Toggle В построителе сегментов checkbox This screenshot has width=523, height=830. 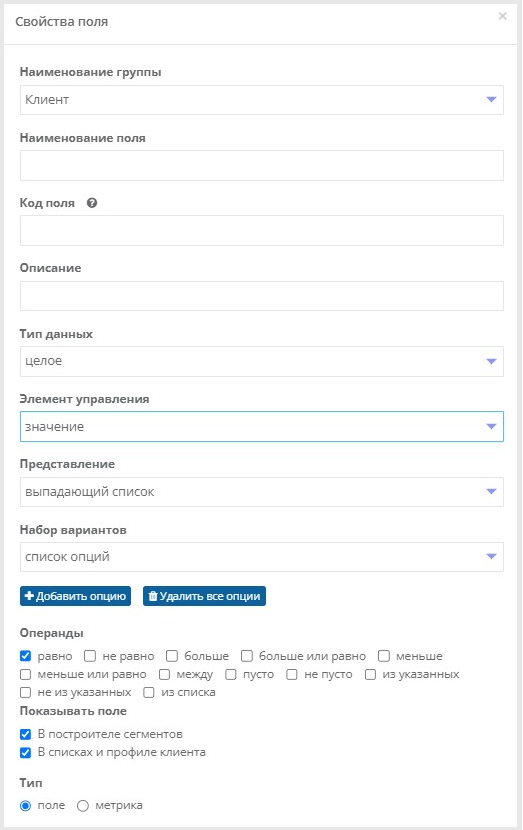click(x=25, y=734)
